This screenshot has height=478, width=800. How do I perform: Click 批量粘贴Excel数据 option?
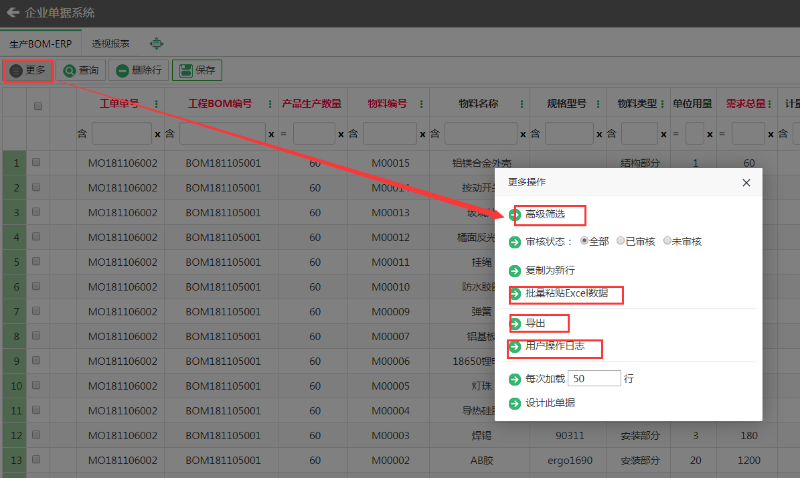coord(567,293)
